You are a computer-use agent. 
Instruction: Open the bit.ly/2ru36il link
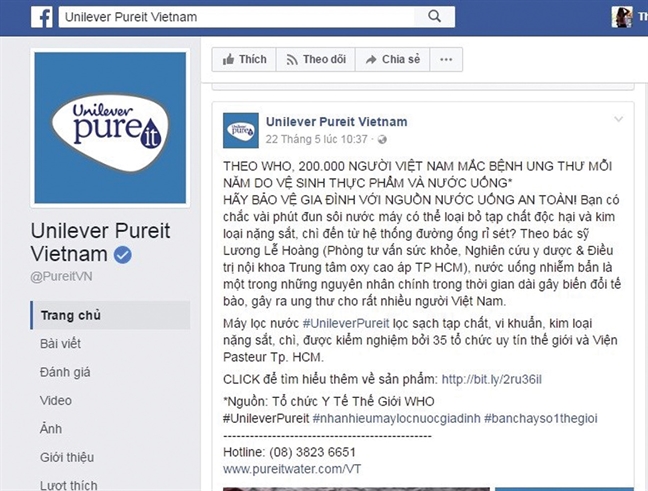pos(491,379)
